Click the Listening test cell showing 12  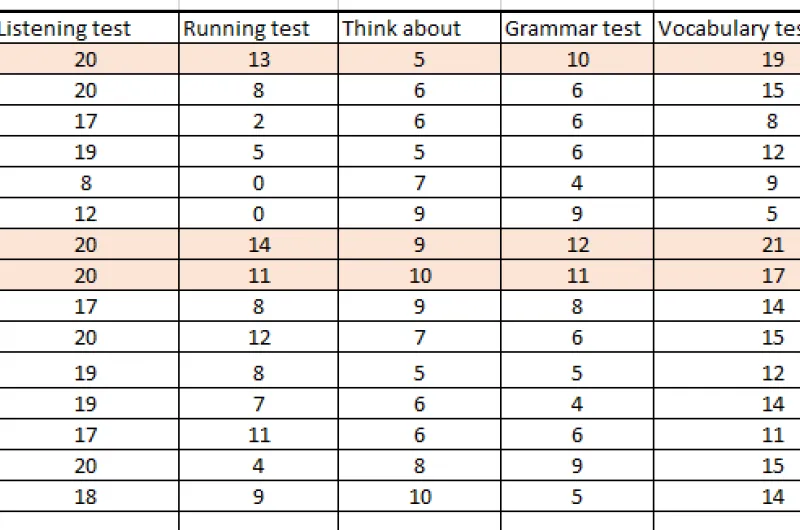pyautogui.click(x=86, y=214)
